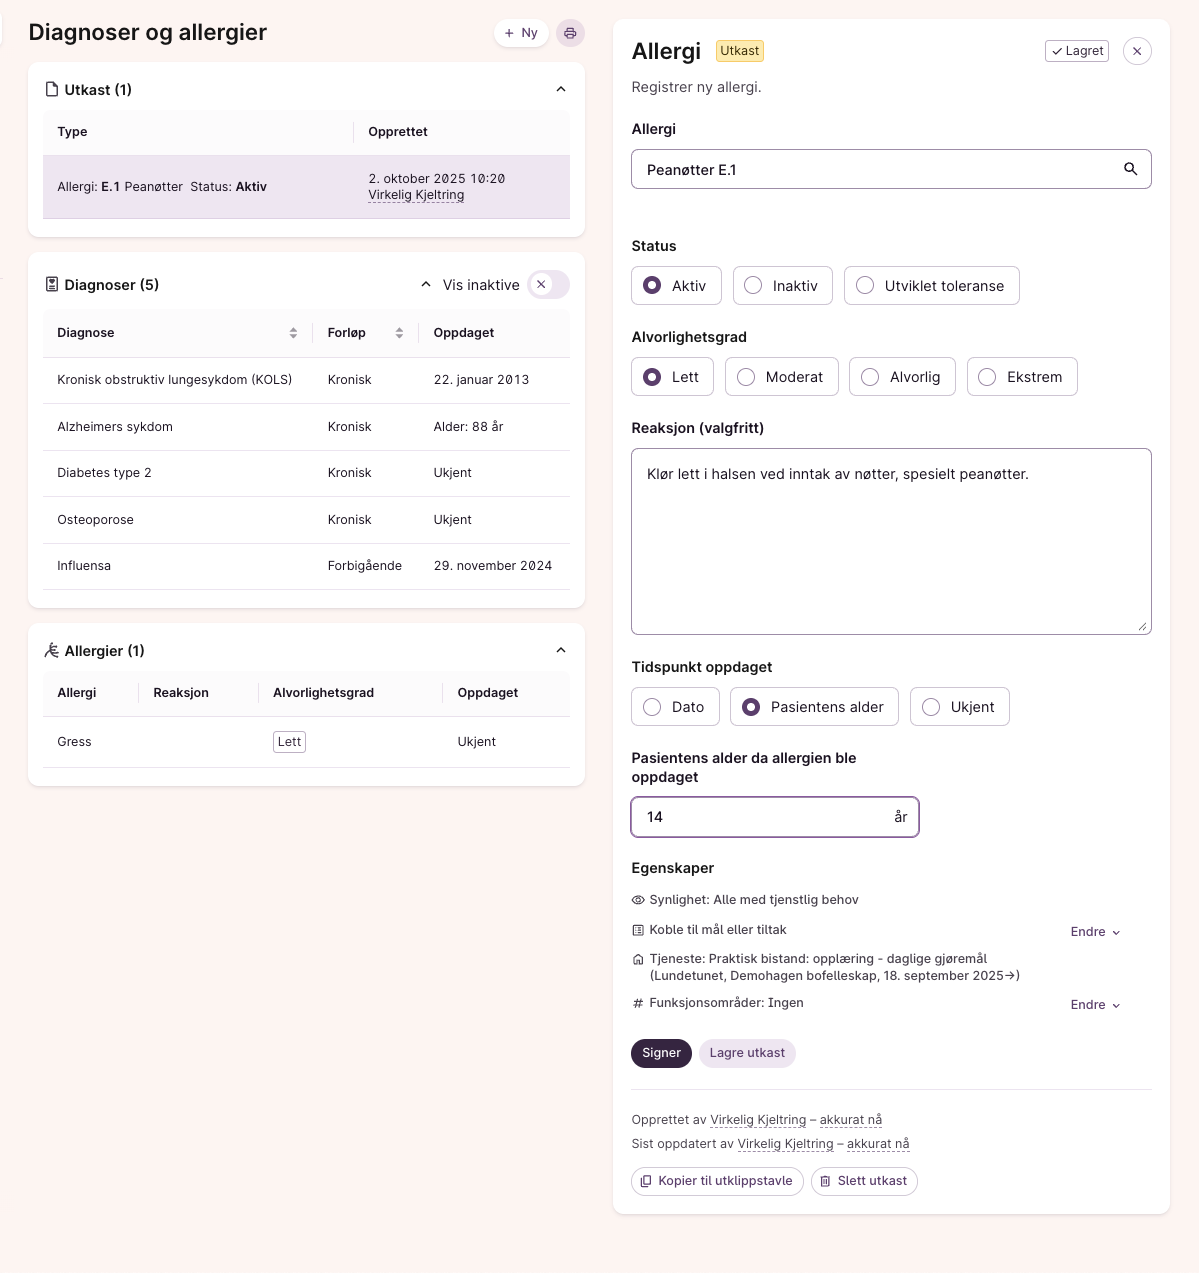Toggle the Vis inaktive switch
The height and width of the screenshot is (1273, 1199).
[x=548, y=285]
